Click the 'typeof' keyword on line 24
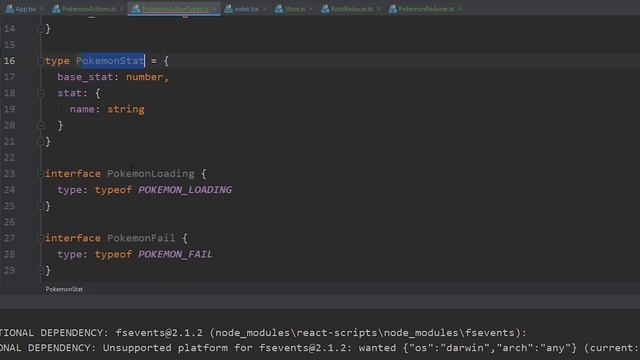Viewport: 640px width, 360px height. click(113, 190)
